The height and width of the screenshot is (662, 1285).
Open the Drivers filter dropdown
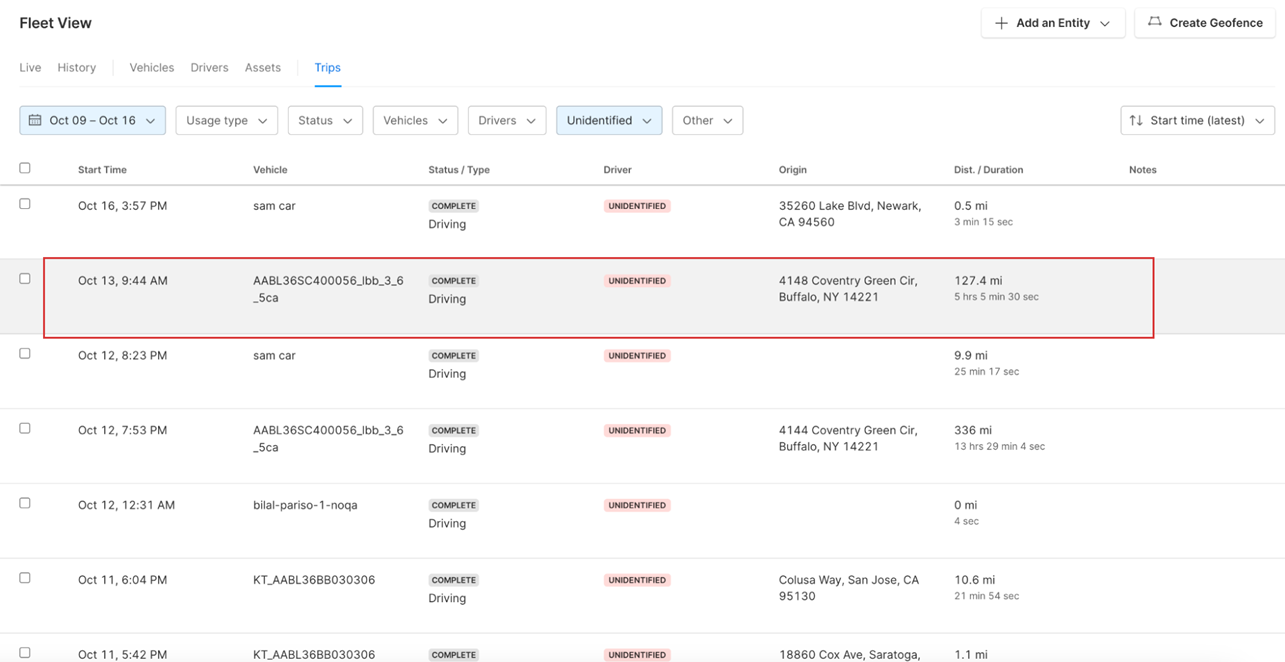click(x=506, y=120)
